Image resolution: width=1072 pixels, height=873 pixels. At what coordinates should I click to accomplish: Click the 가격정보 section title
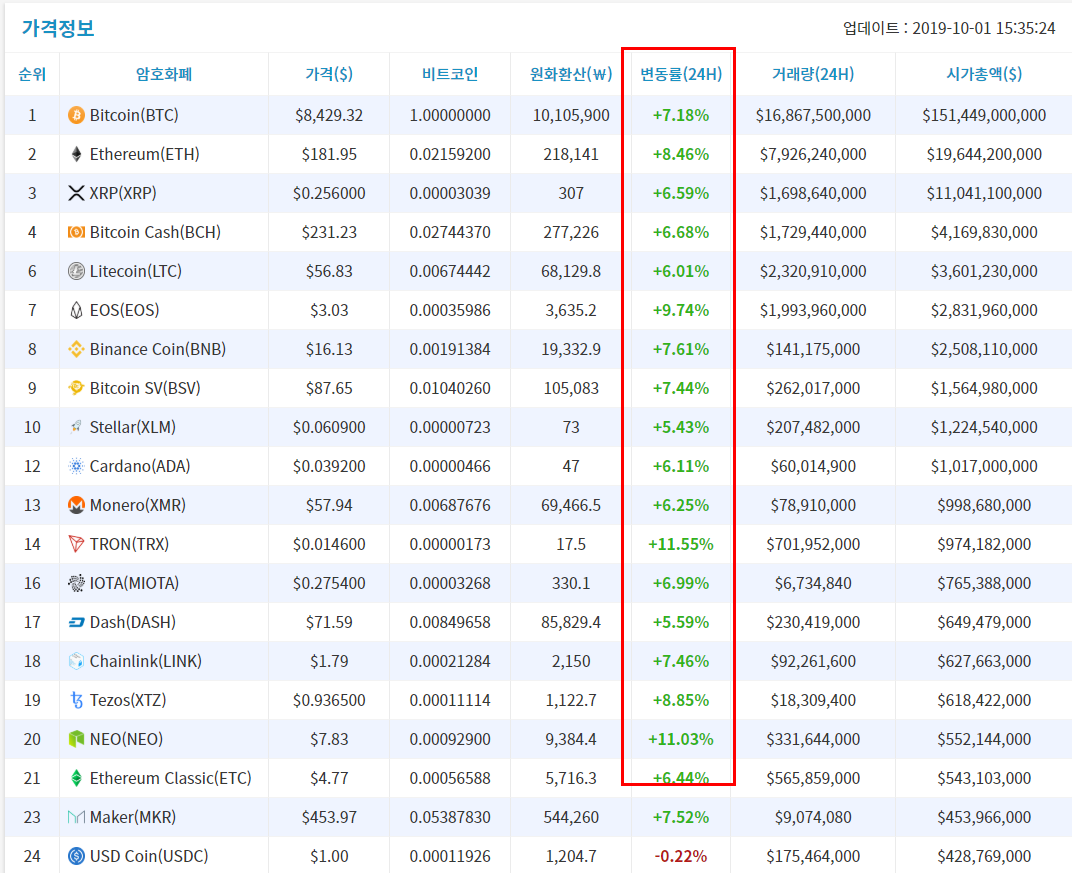tap(58, 28)
